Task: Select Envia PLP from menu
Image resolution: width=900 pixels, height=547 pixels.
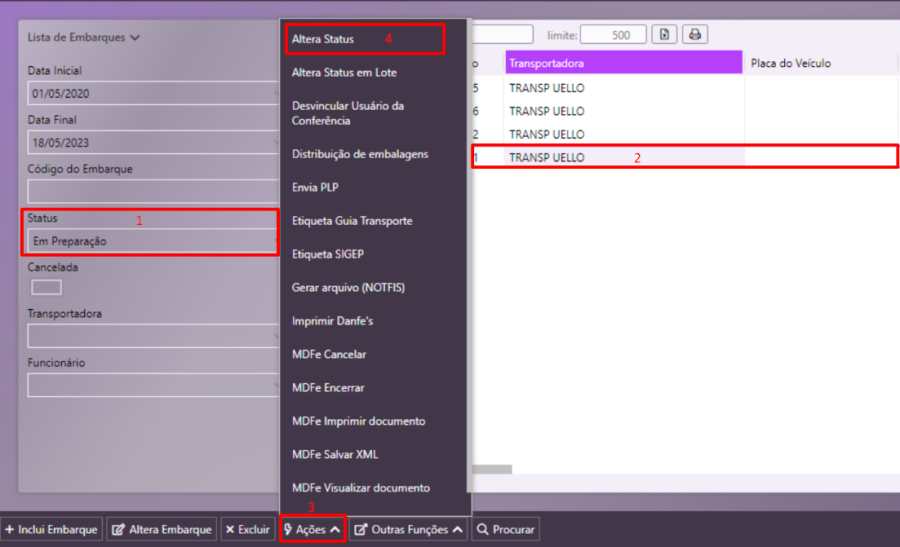Action: coord(315,187)
